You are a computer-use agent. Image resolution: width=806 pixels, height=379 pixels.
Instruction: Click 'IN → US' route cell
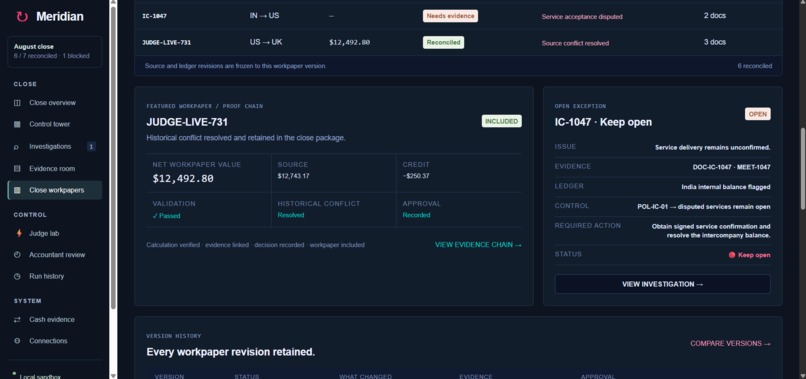point(264,16)
